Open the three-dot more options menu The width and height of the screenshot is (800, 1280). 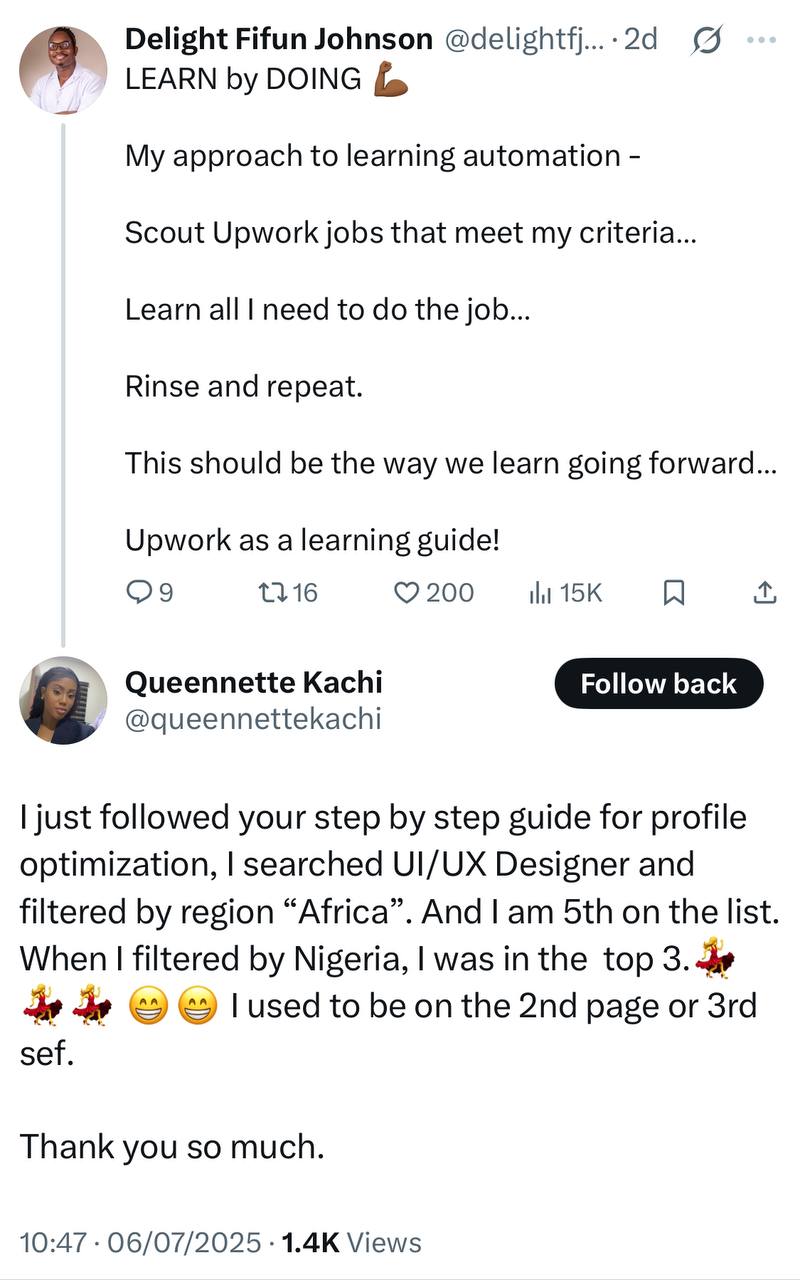point(762,40)
